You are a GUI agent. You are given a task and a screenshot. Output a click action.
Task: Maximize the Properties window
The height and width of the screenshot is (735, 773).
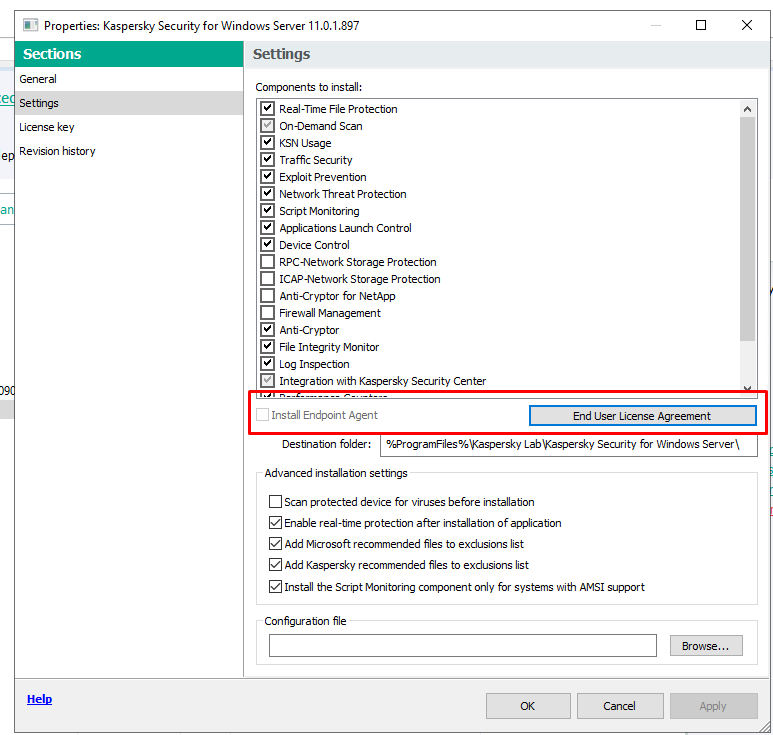pos(701,25)
